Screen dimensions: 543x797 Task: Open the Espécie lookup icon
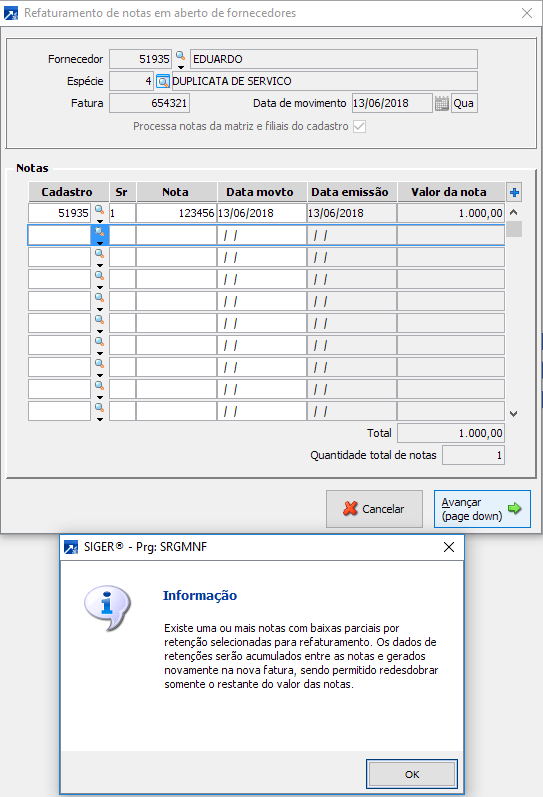[x=163, y=81]
